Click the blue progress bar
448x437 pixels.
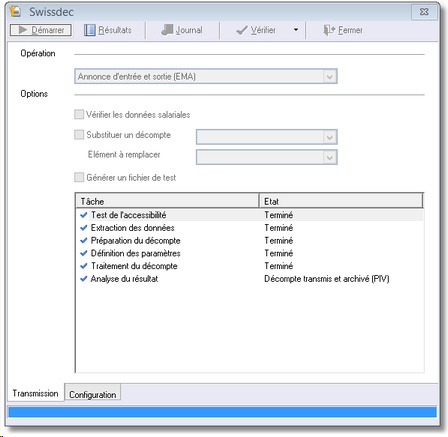pos(222,412)
